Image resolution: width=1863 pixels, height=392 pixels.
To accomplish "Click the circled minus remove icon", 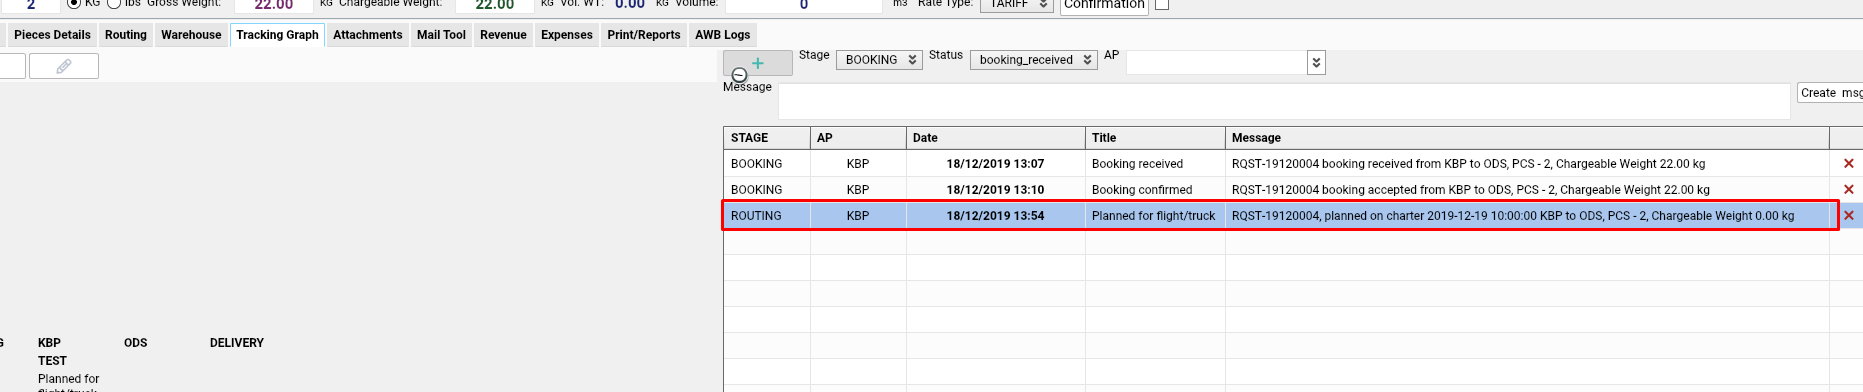I will [740, 75].
